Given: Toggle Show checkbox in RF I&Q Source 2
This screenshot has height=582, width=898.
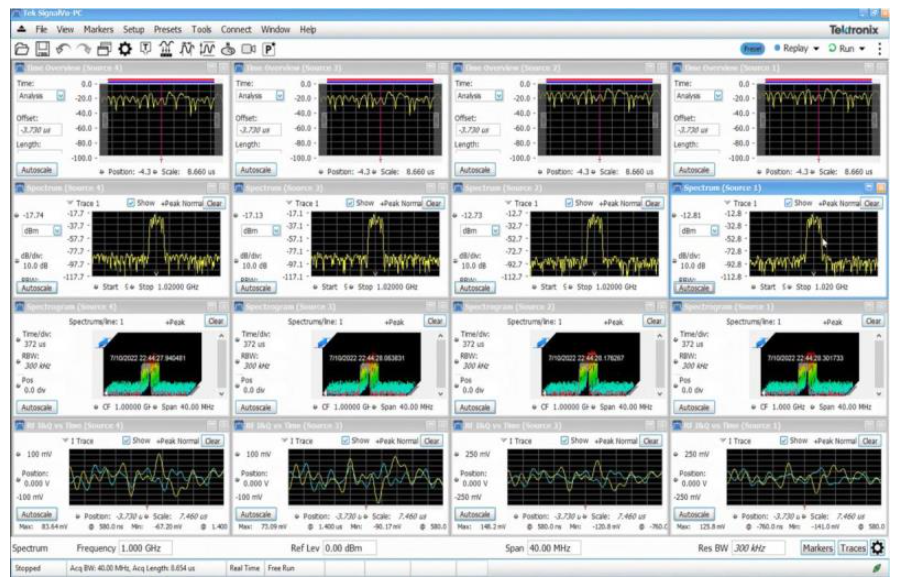Looking at the screenshot, I should pyautogui.click(x=565, y=441).
